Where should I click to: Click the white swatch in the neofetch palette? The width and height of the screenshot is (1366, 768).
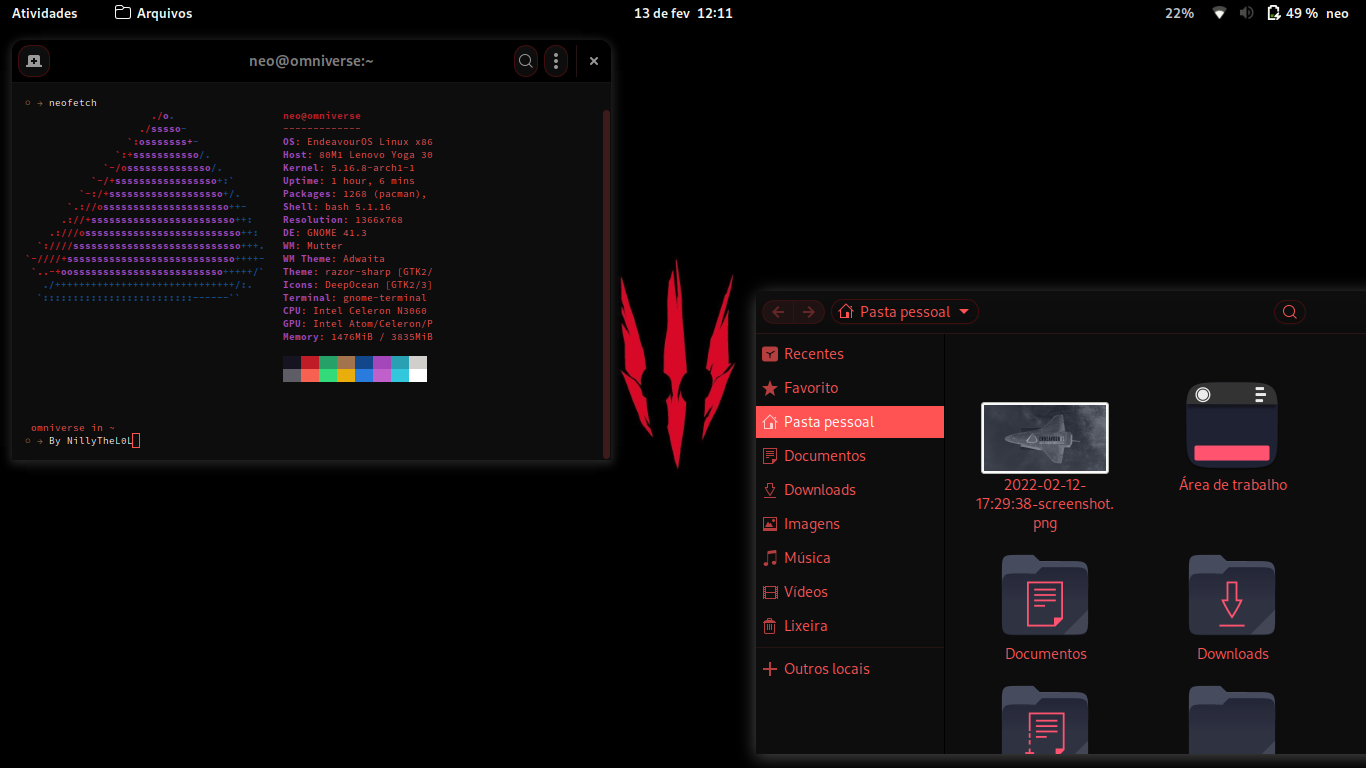tap(418, 375)
